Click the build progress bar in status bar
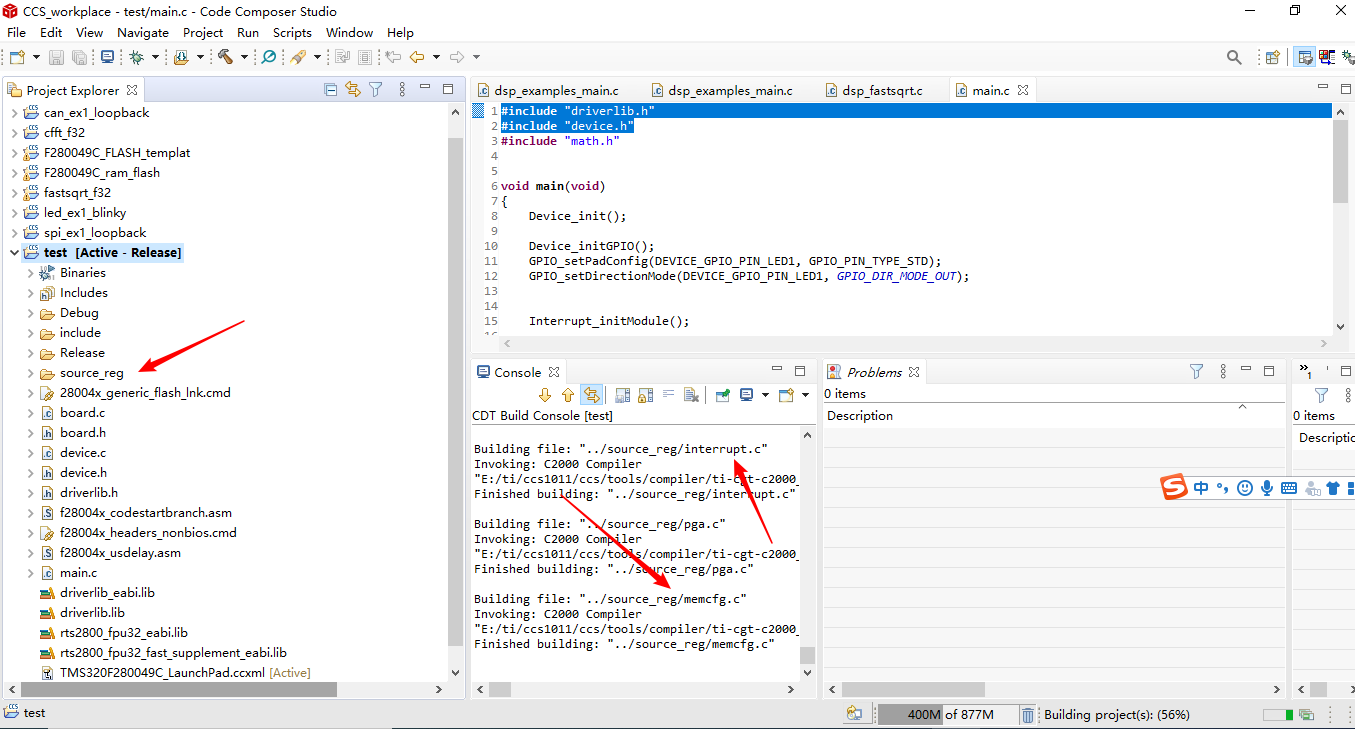The height and width of the screenshot is (729, 1355). 1277,715
